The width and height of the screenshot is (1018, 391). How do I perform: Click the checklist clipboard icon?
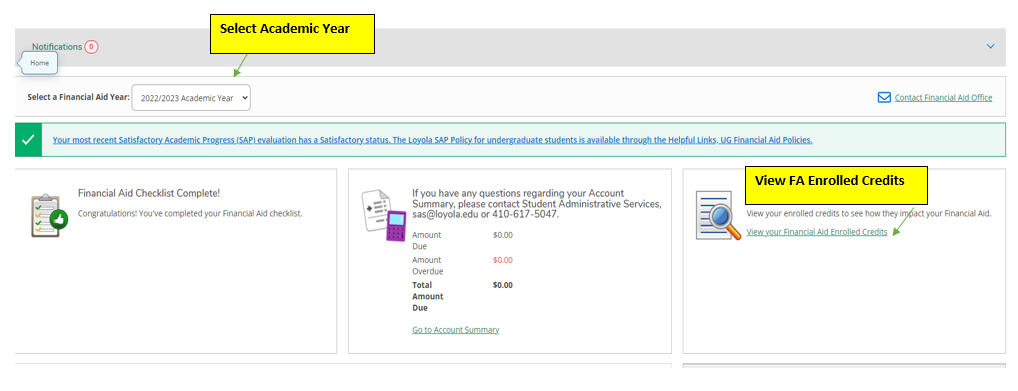pyautogui.click(x=49, y=216)
